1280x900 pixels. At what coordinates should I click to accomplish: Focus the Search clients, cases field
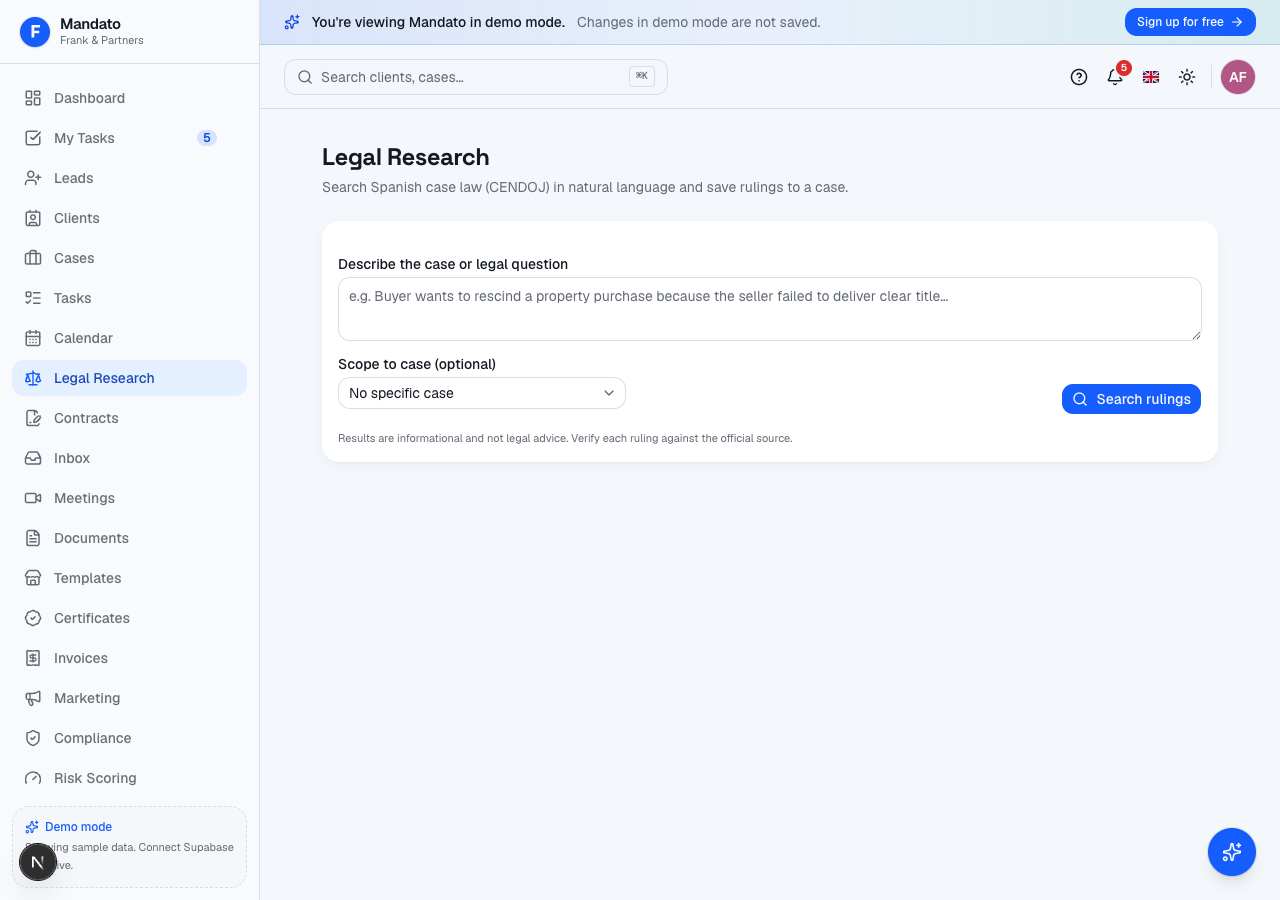point(476,77)
